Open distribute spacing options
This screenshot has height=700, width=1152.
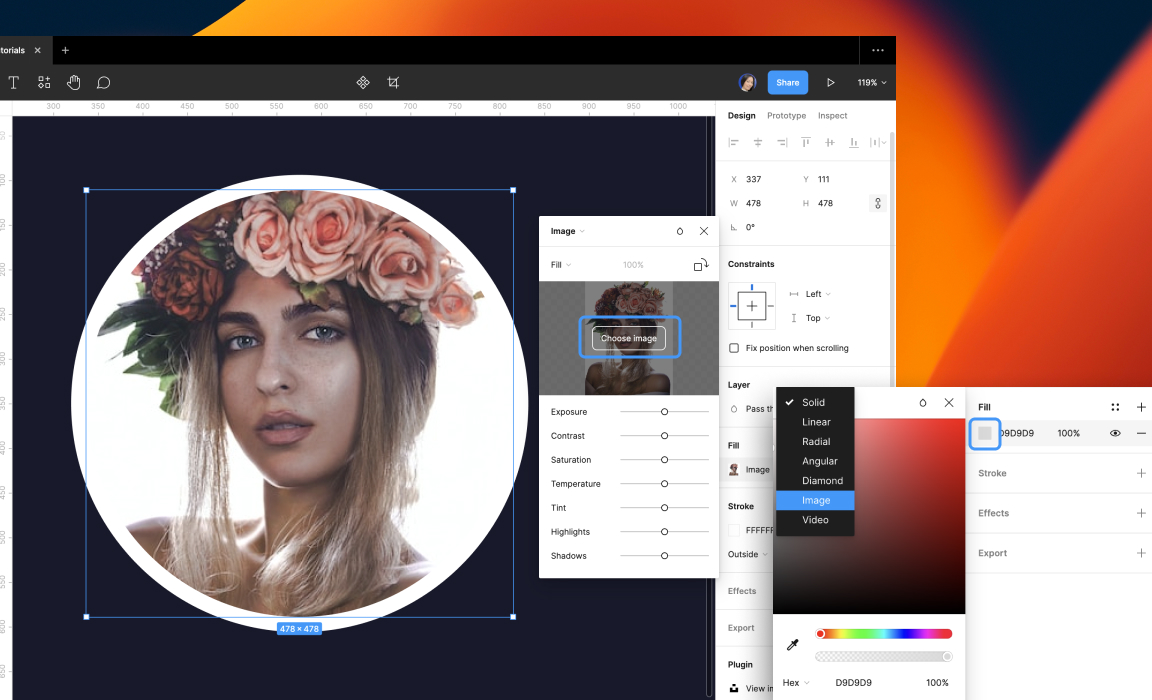point(878,142)
